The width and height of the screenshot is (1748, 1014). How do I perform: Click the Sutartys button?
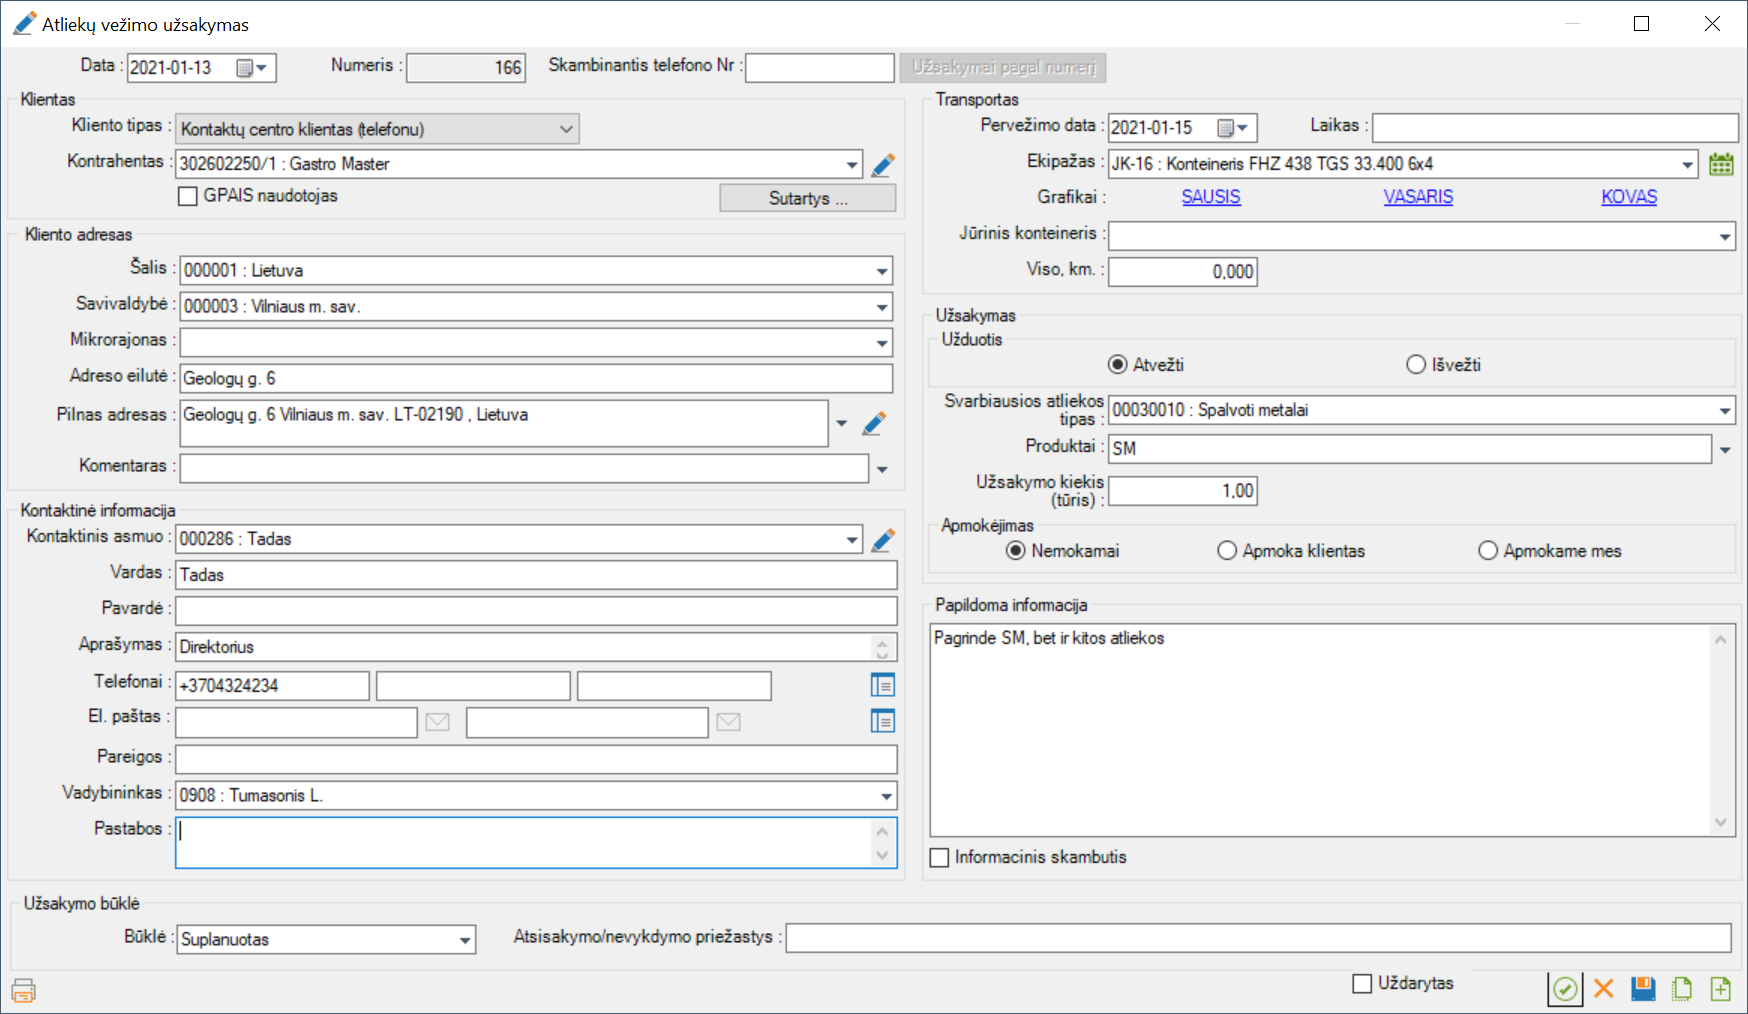807,198
